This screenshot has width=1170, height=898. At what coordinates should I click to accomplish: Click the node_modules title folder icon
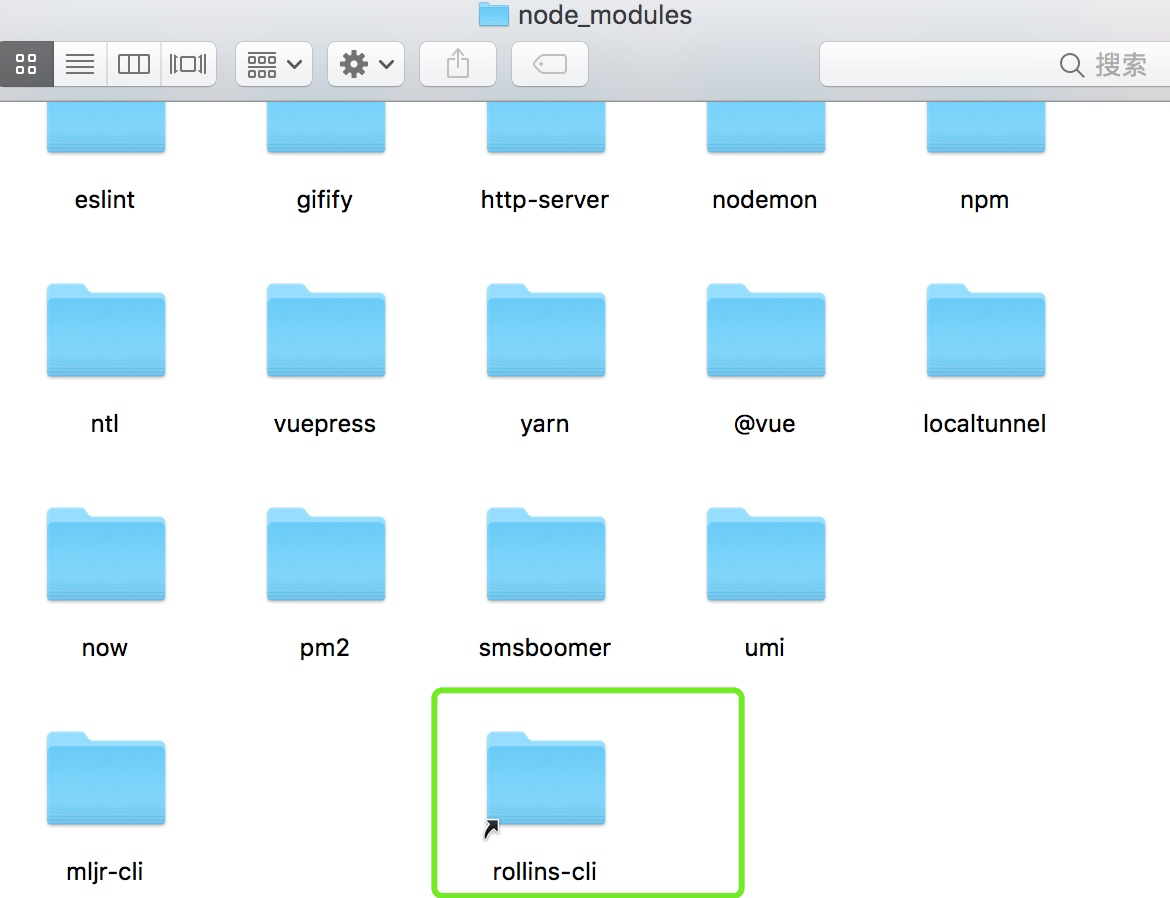click(x=493, y=14)
